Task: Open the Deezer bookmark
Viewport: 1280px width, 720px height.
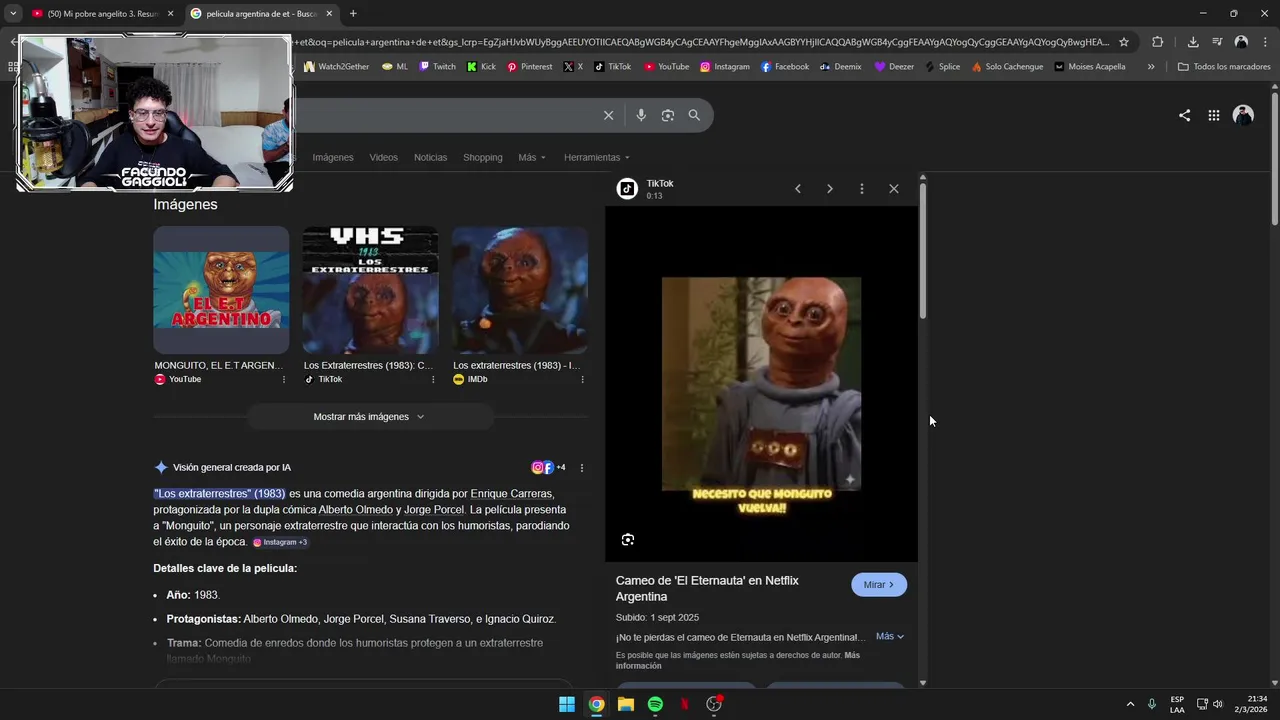Action: (894, 67)
